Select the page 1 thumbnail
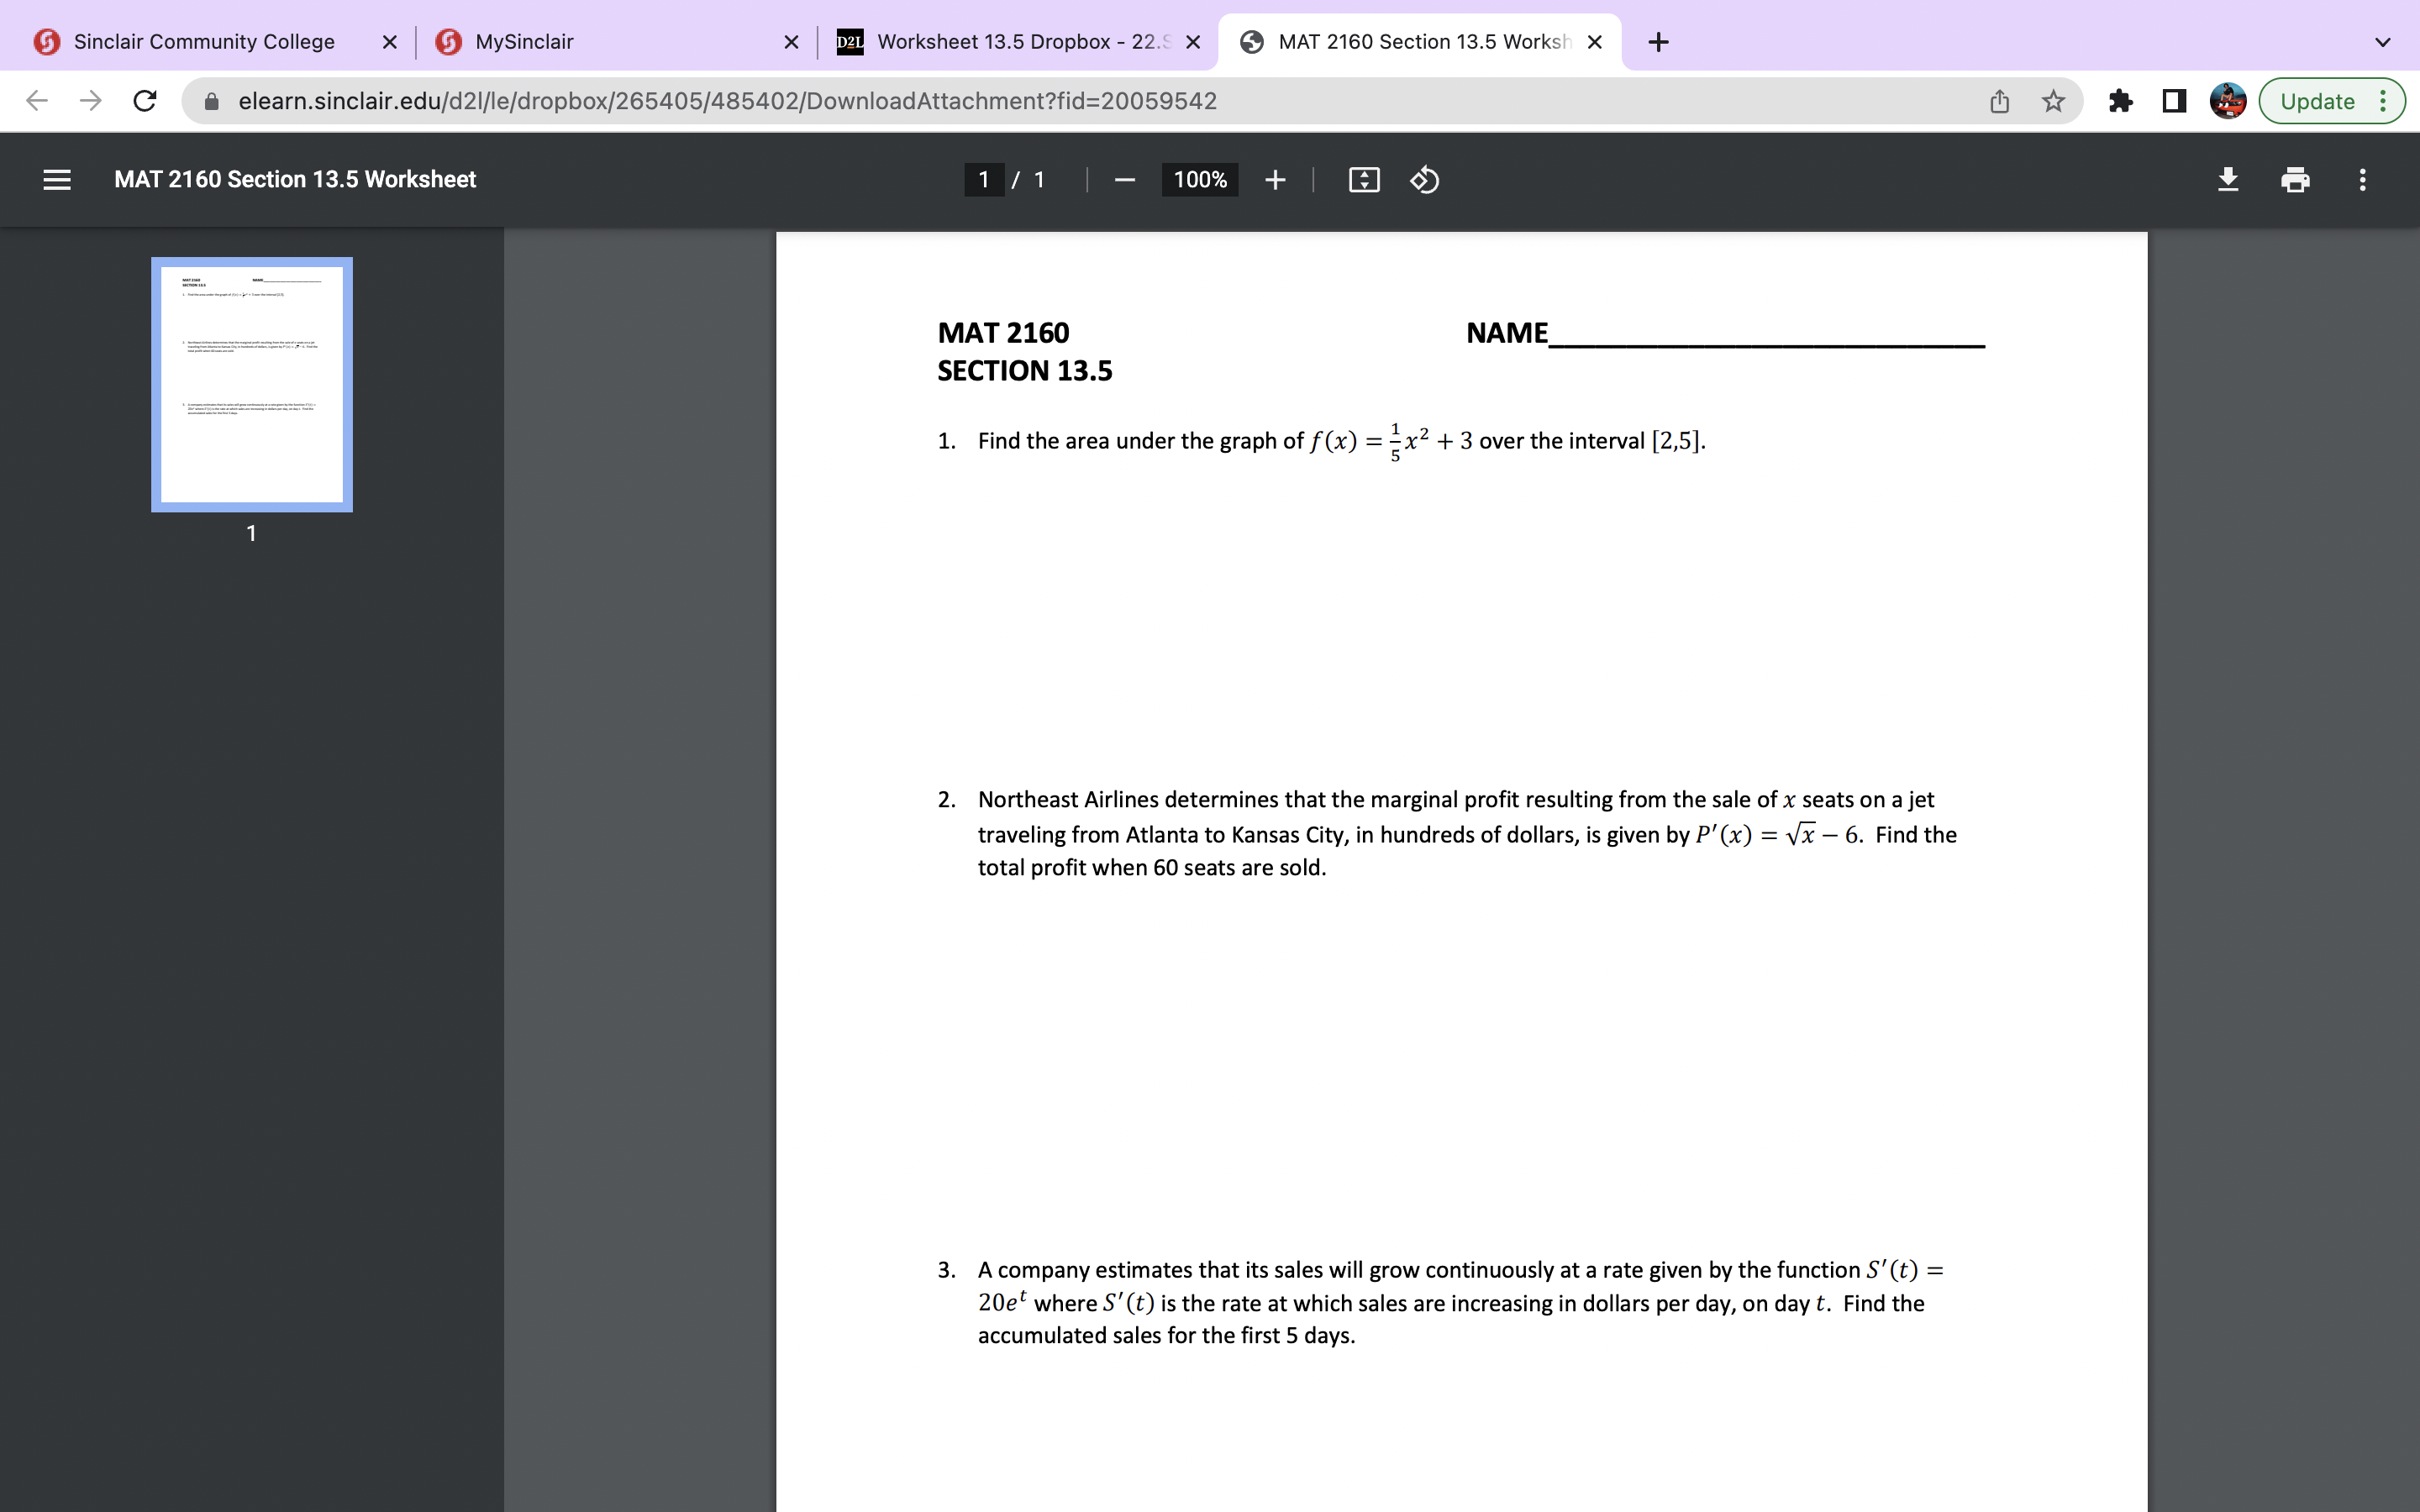Screen dimensions: 2420x1512 pyautogui.click(x=251, y=384)
